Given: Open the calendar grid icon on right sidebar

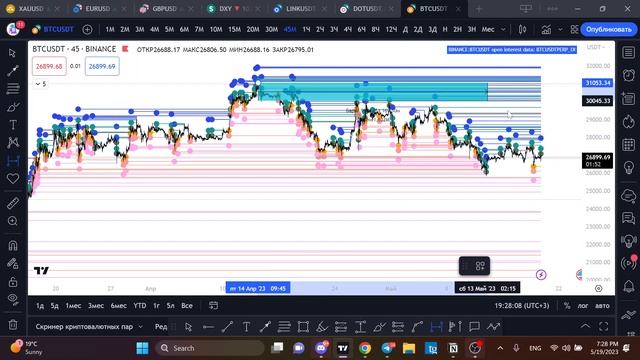Looking at the screenshot, I should point(629,144).
